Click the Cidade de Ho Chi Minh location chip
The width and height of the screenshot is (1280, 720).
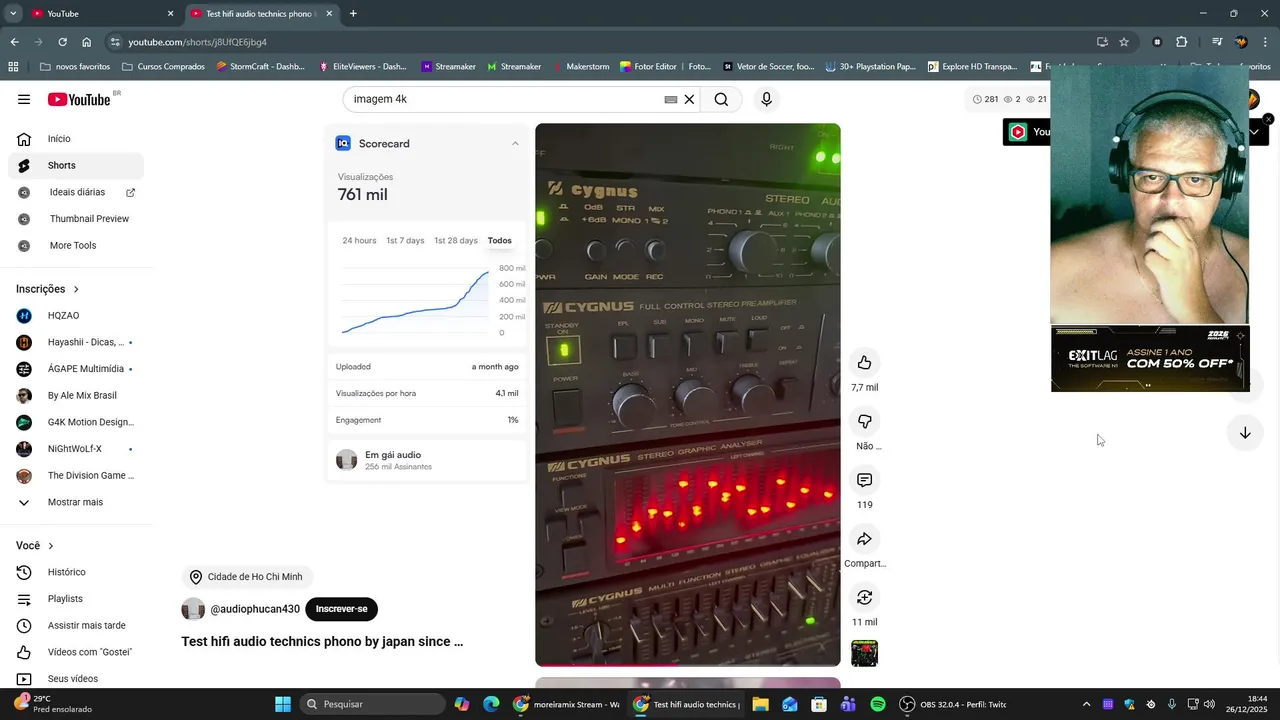point(247,577)
